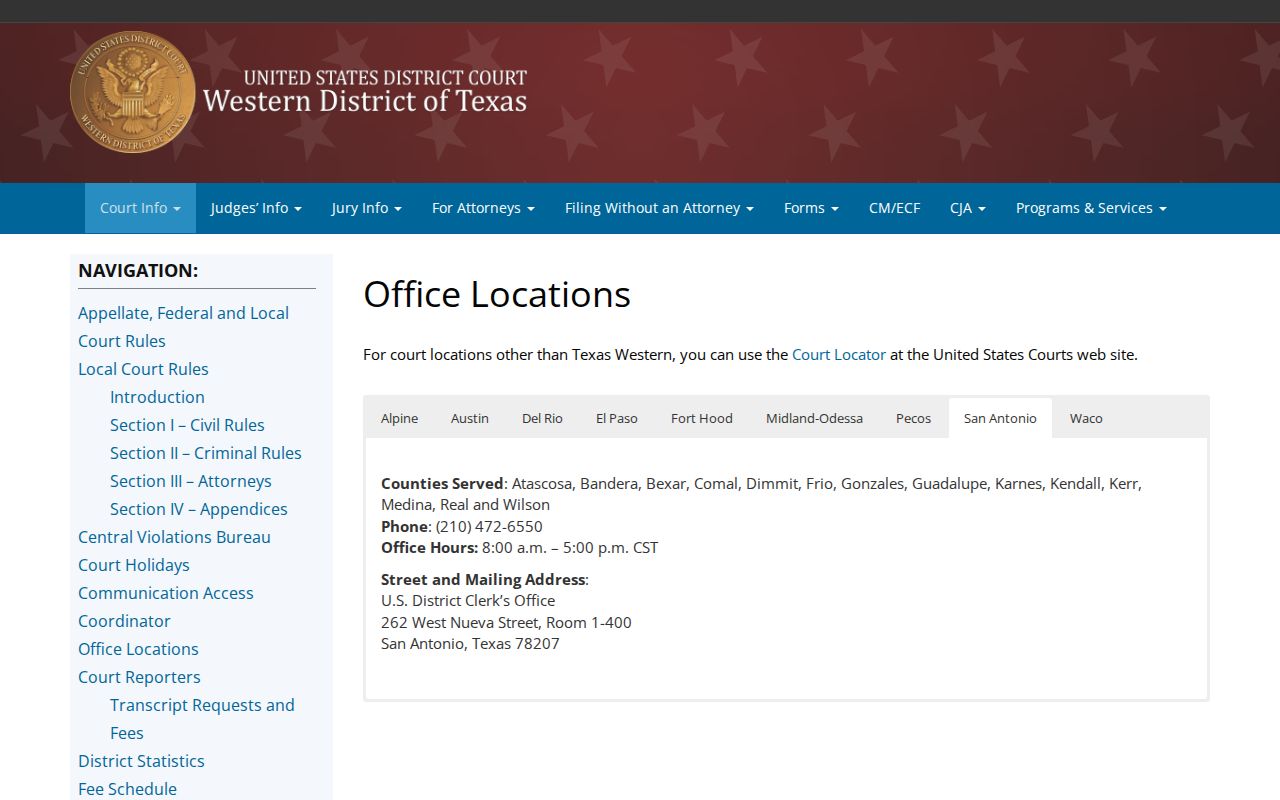The width and height of the screenshot is (1280, 800).
Task: Switch to the El Paso tab
Action: 617,418
